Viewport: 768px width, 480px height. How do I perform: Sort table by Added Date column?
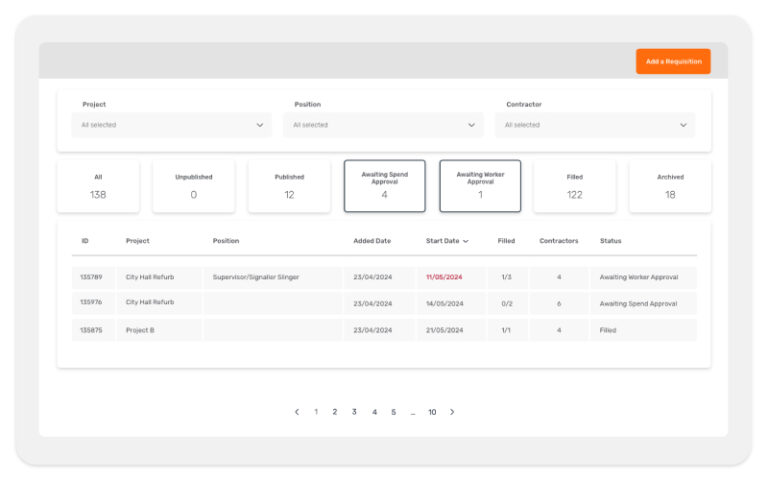click(372, 241)
